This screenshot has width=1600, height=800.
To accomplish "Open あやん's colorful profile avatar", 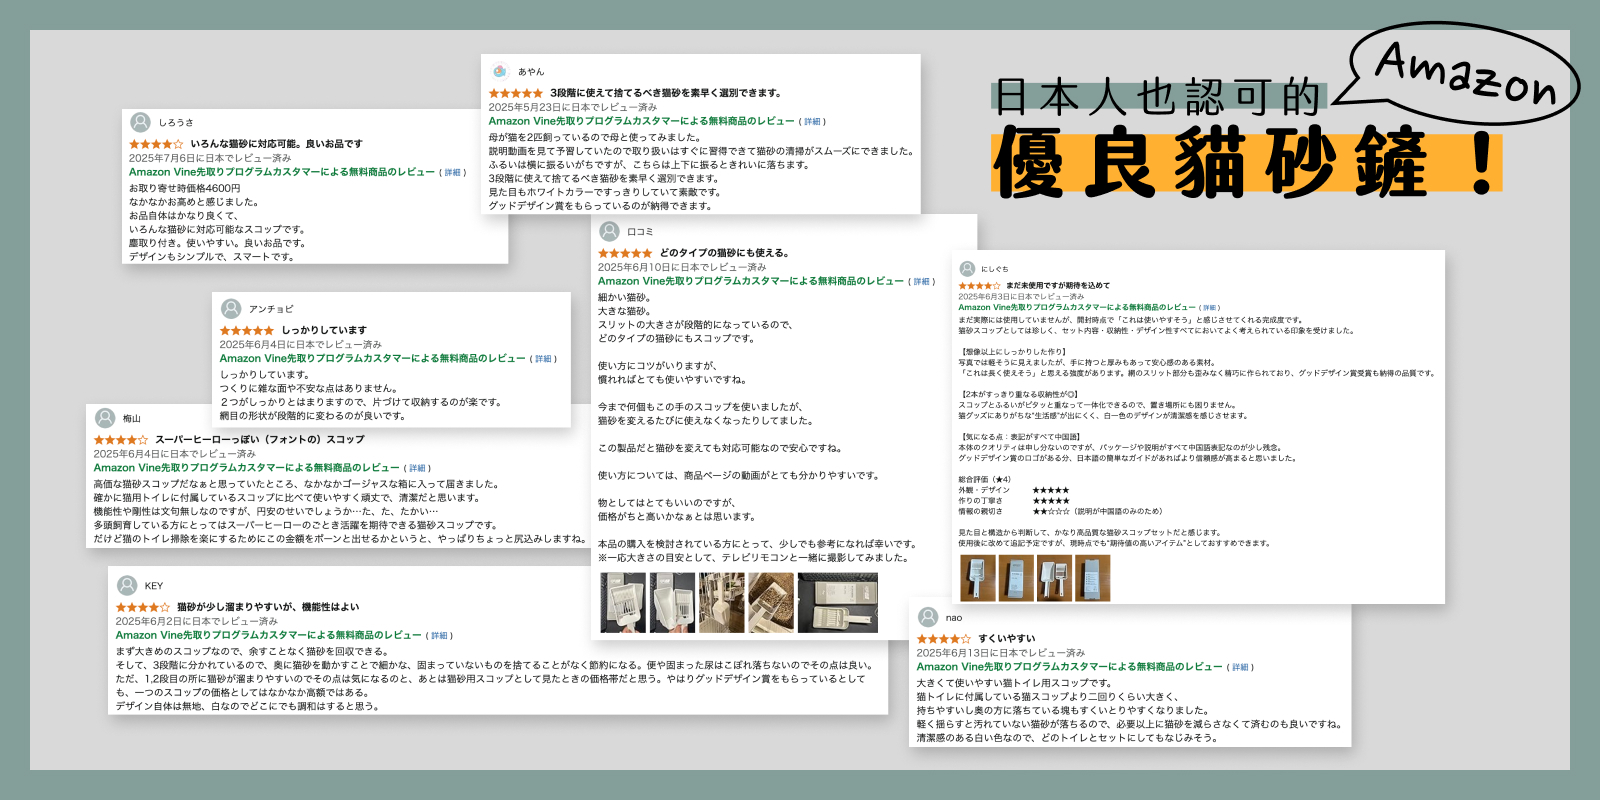I will click(500, 71).
